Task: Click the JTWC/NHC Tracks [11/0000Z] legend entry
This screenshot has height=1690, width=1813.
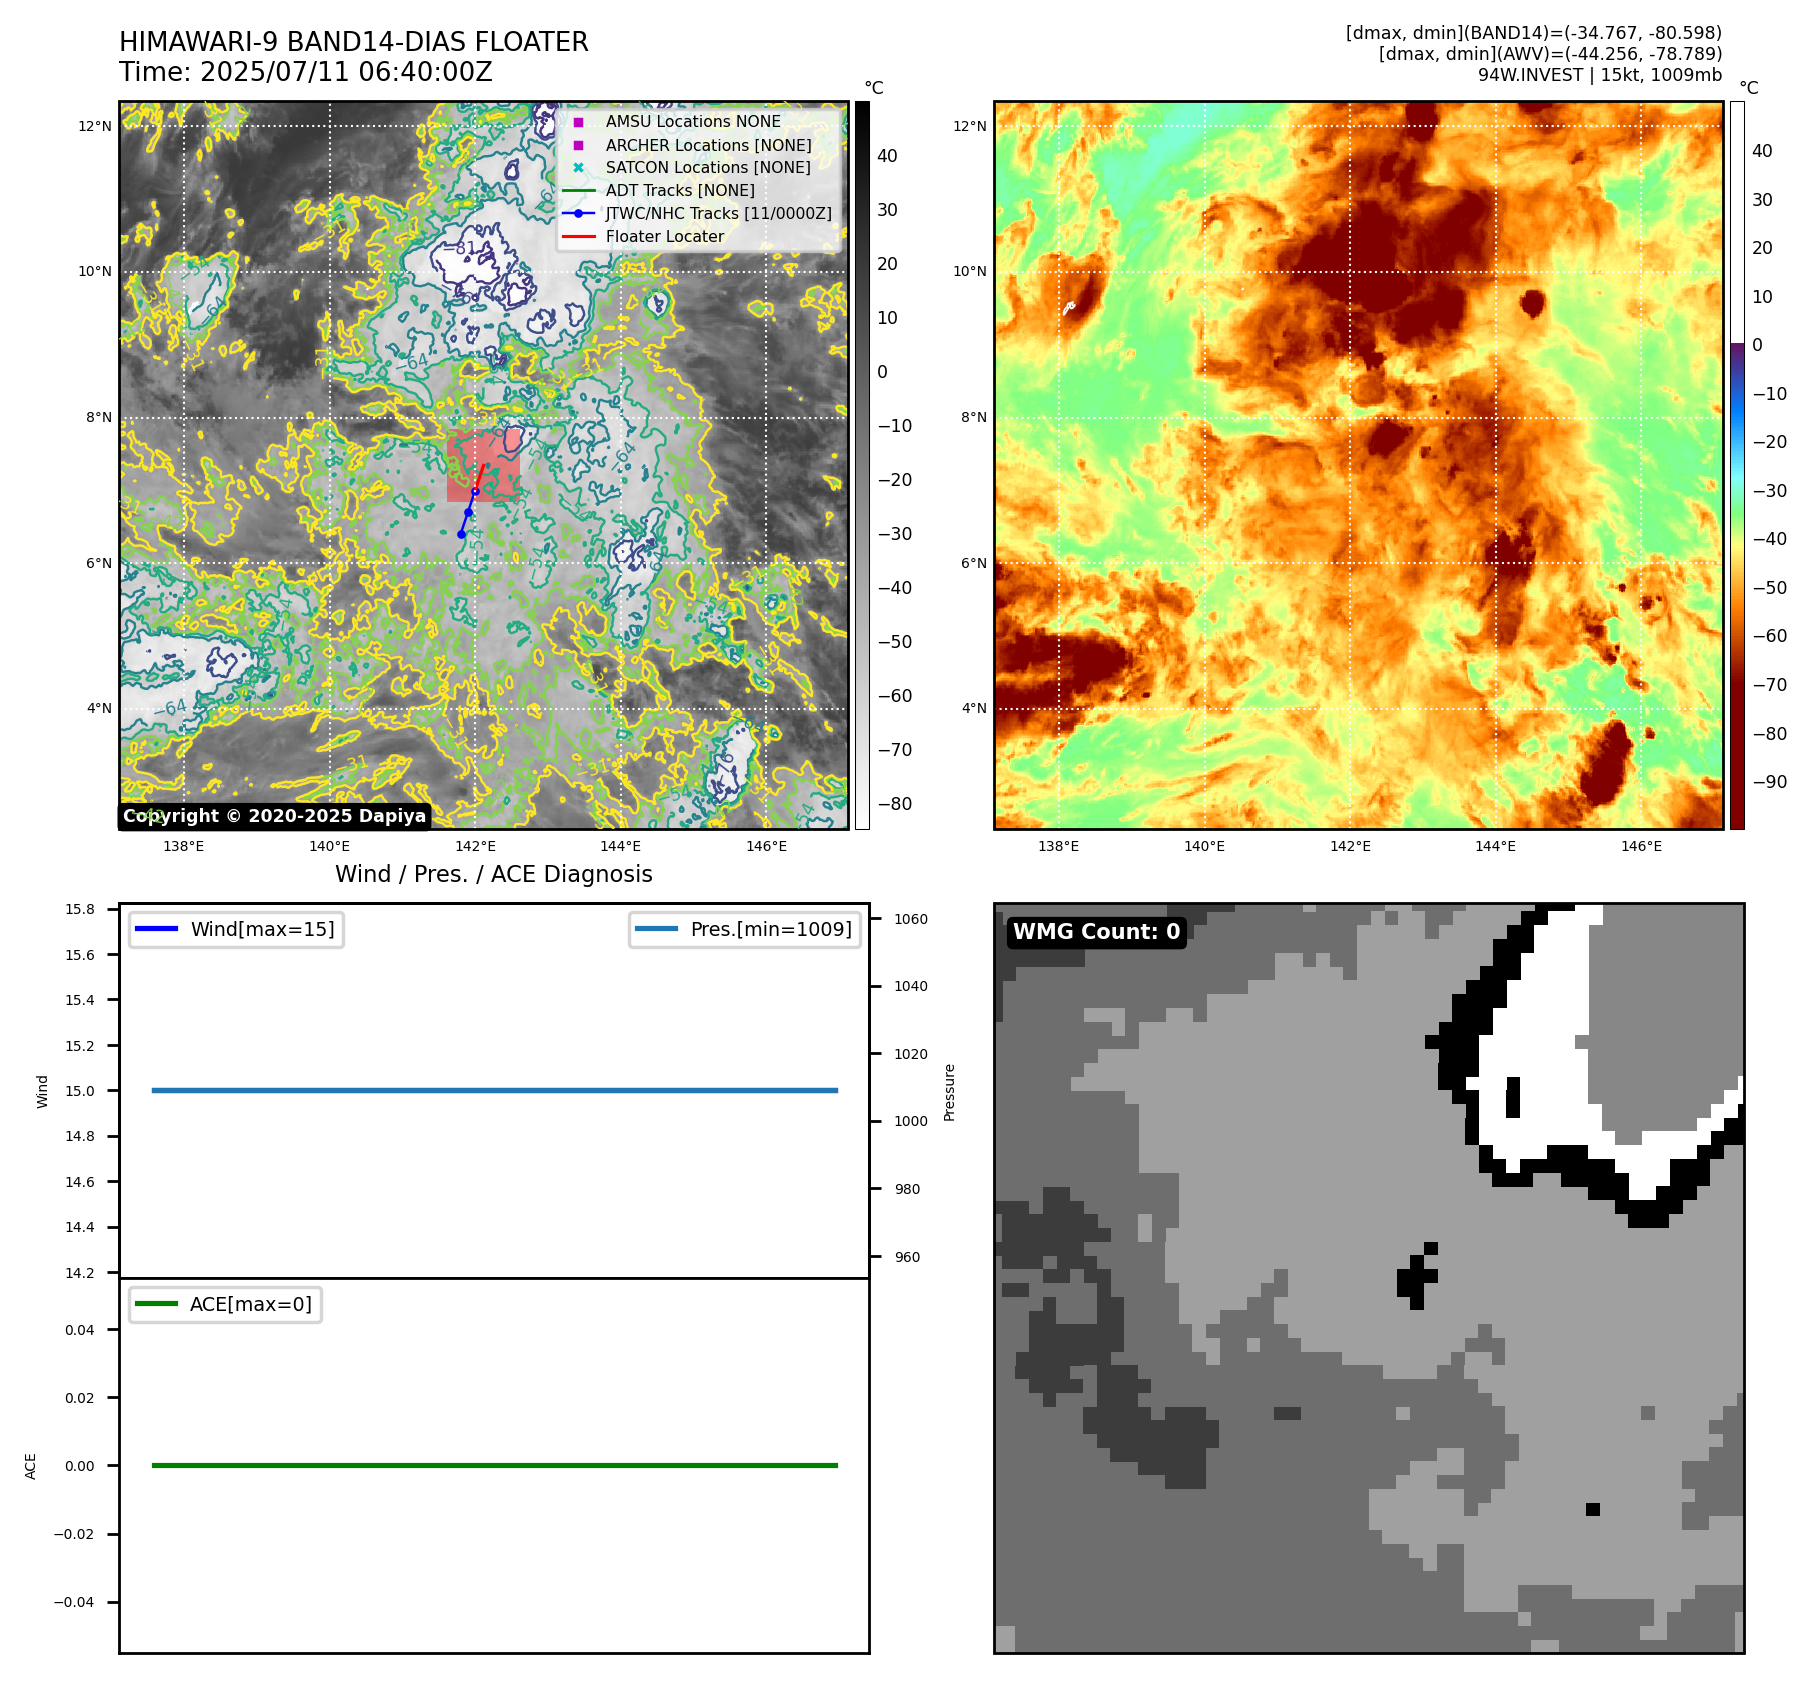Action: click(698, 214)
